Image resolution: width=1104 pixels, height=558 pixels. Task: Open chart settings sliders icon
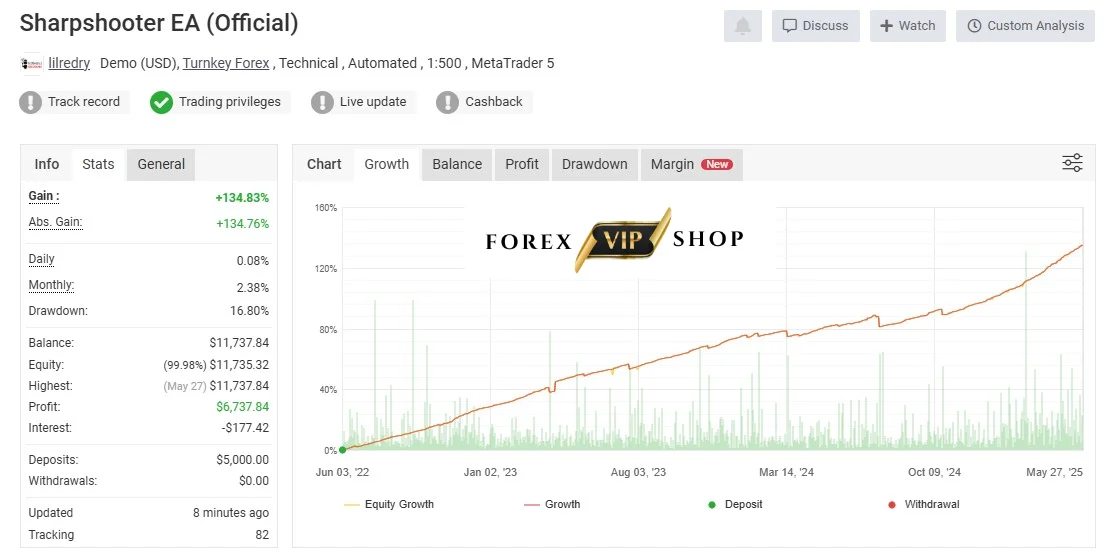pos(1072,163)
